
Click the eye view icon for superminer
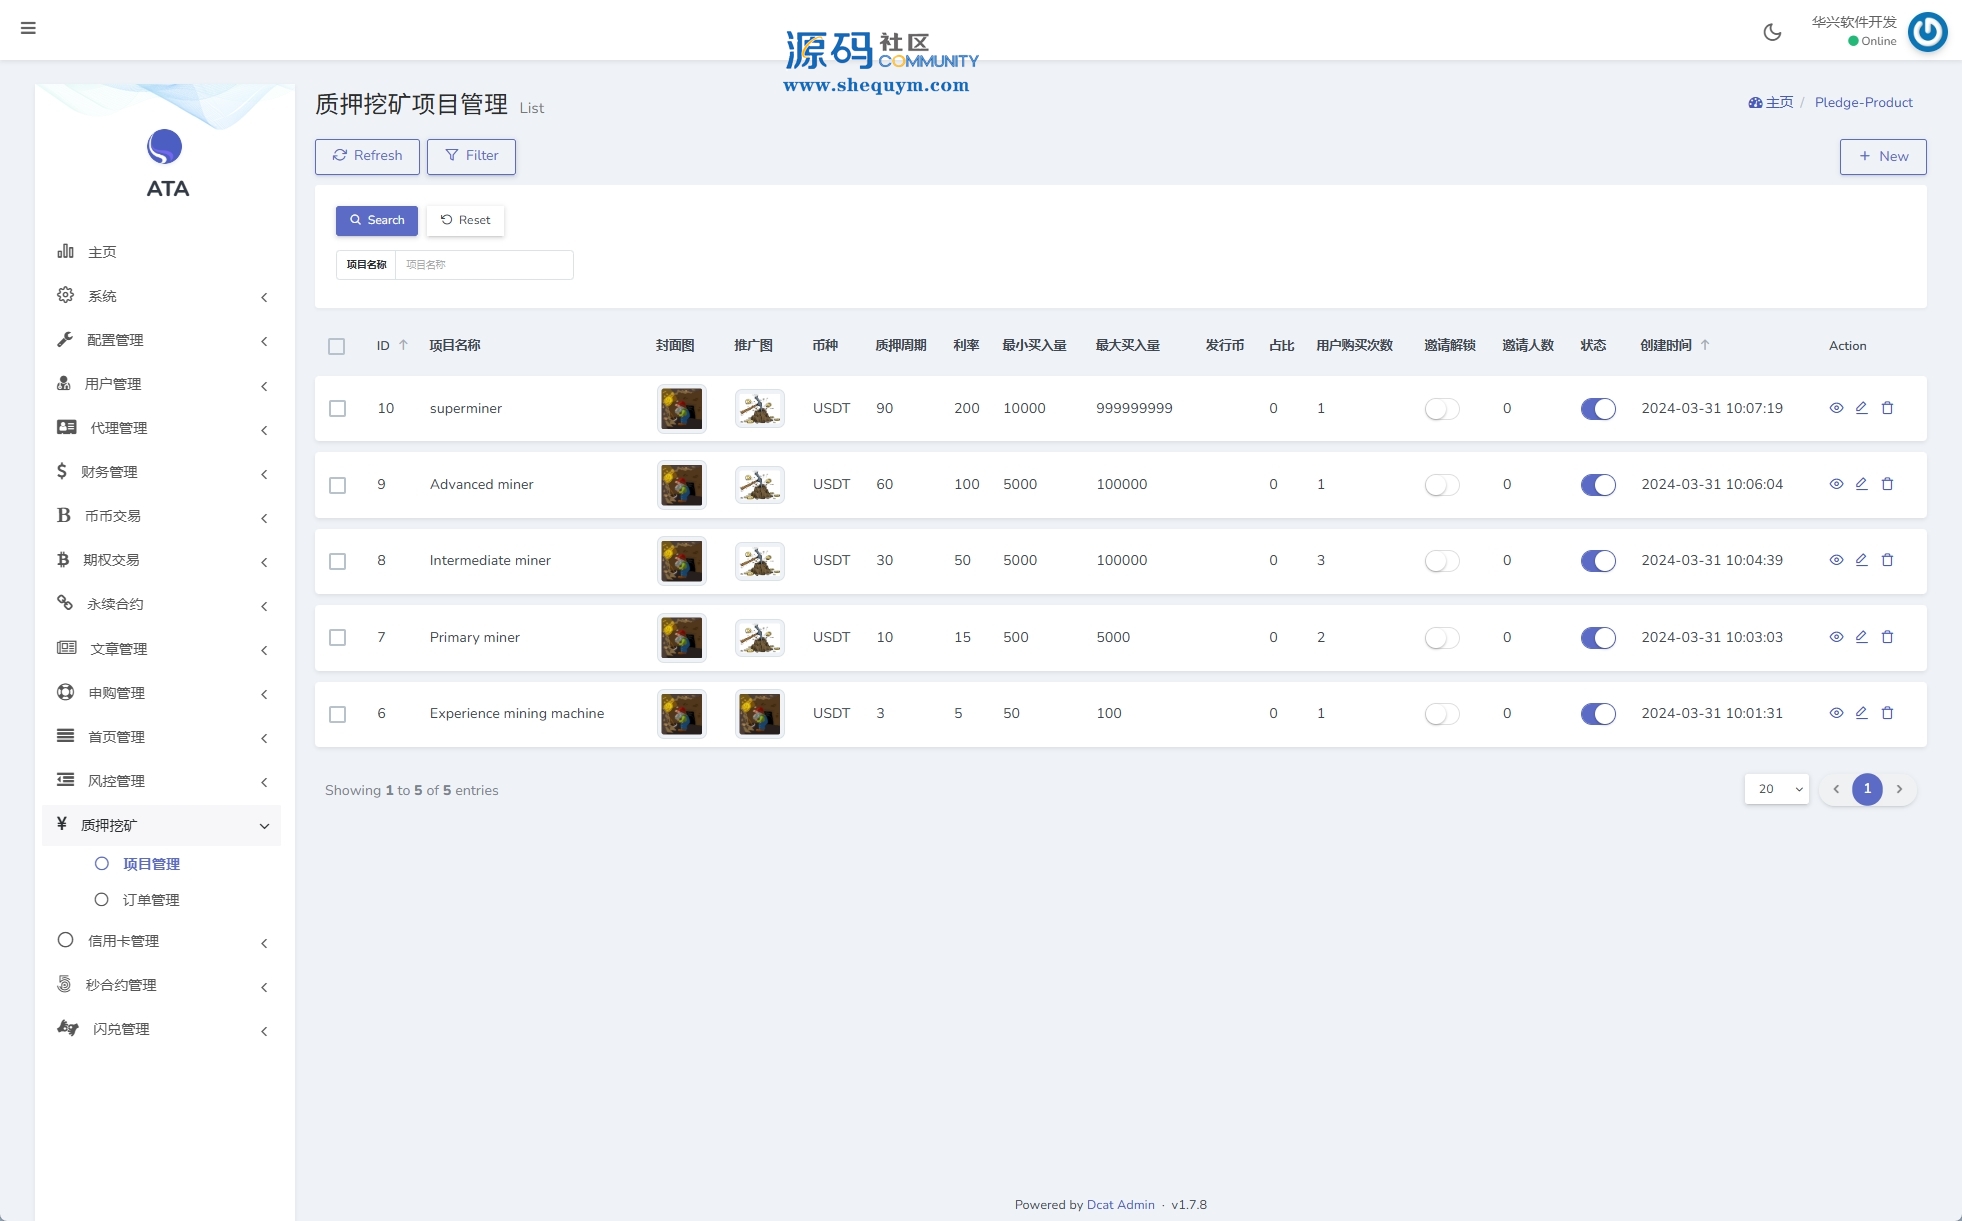tap(1836, 408)
